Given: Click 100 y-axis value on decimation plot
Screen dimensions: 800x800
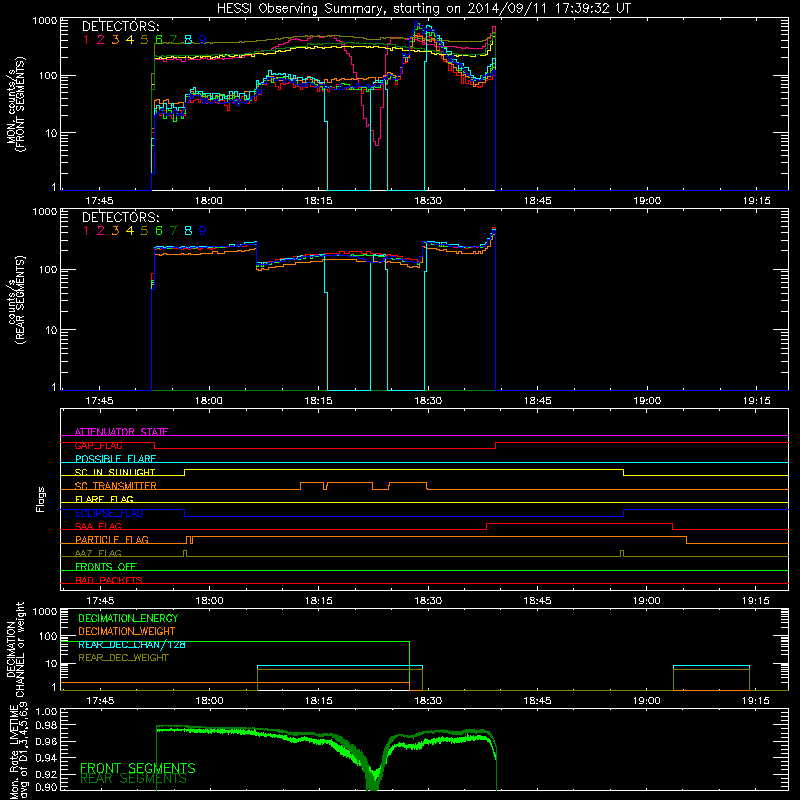Looking at the screenshot, I should point(48,636).
